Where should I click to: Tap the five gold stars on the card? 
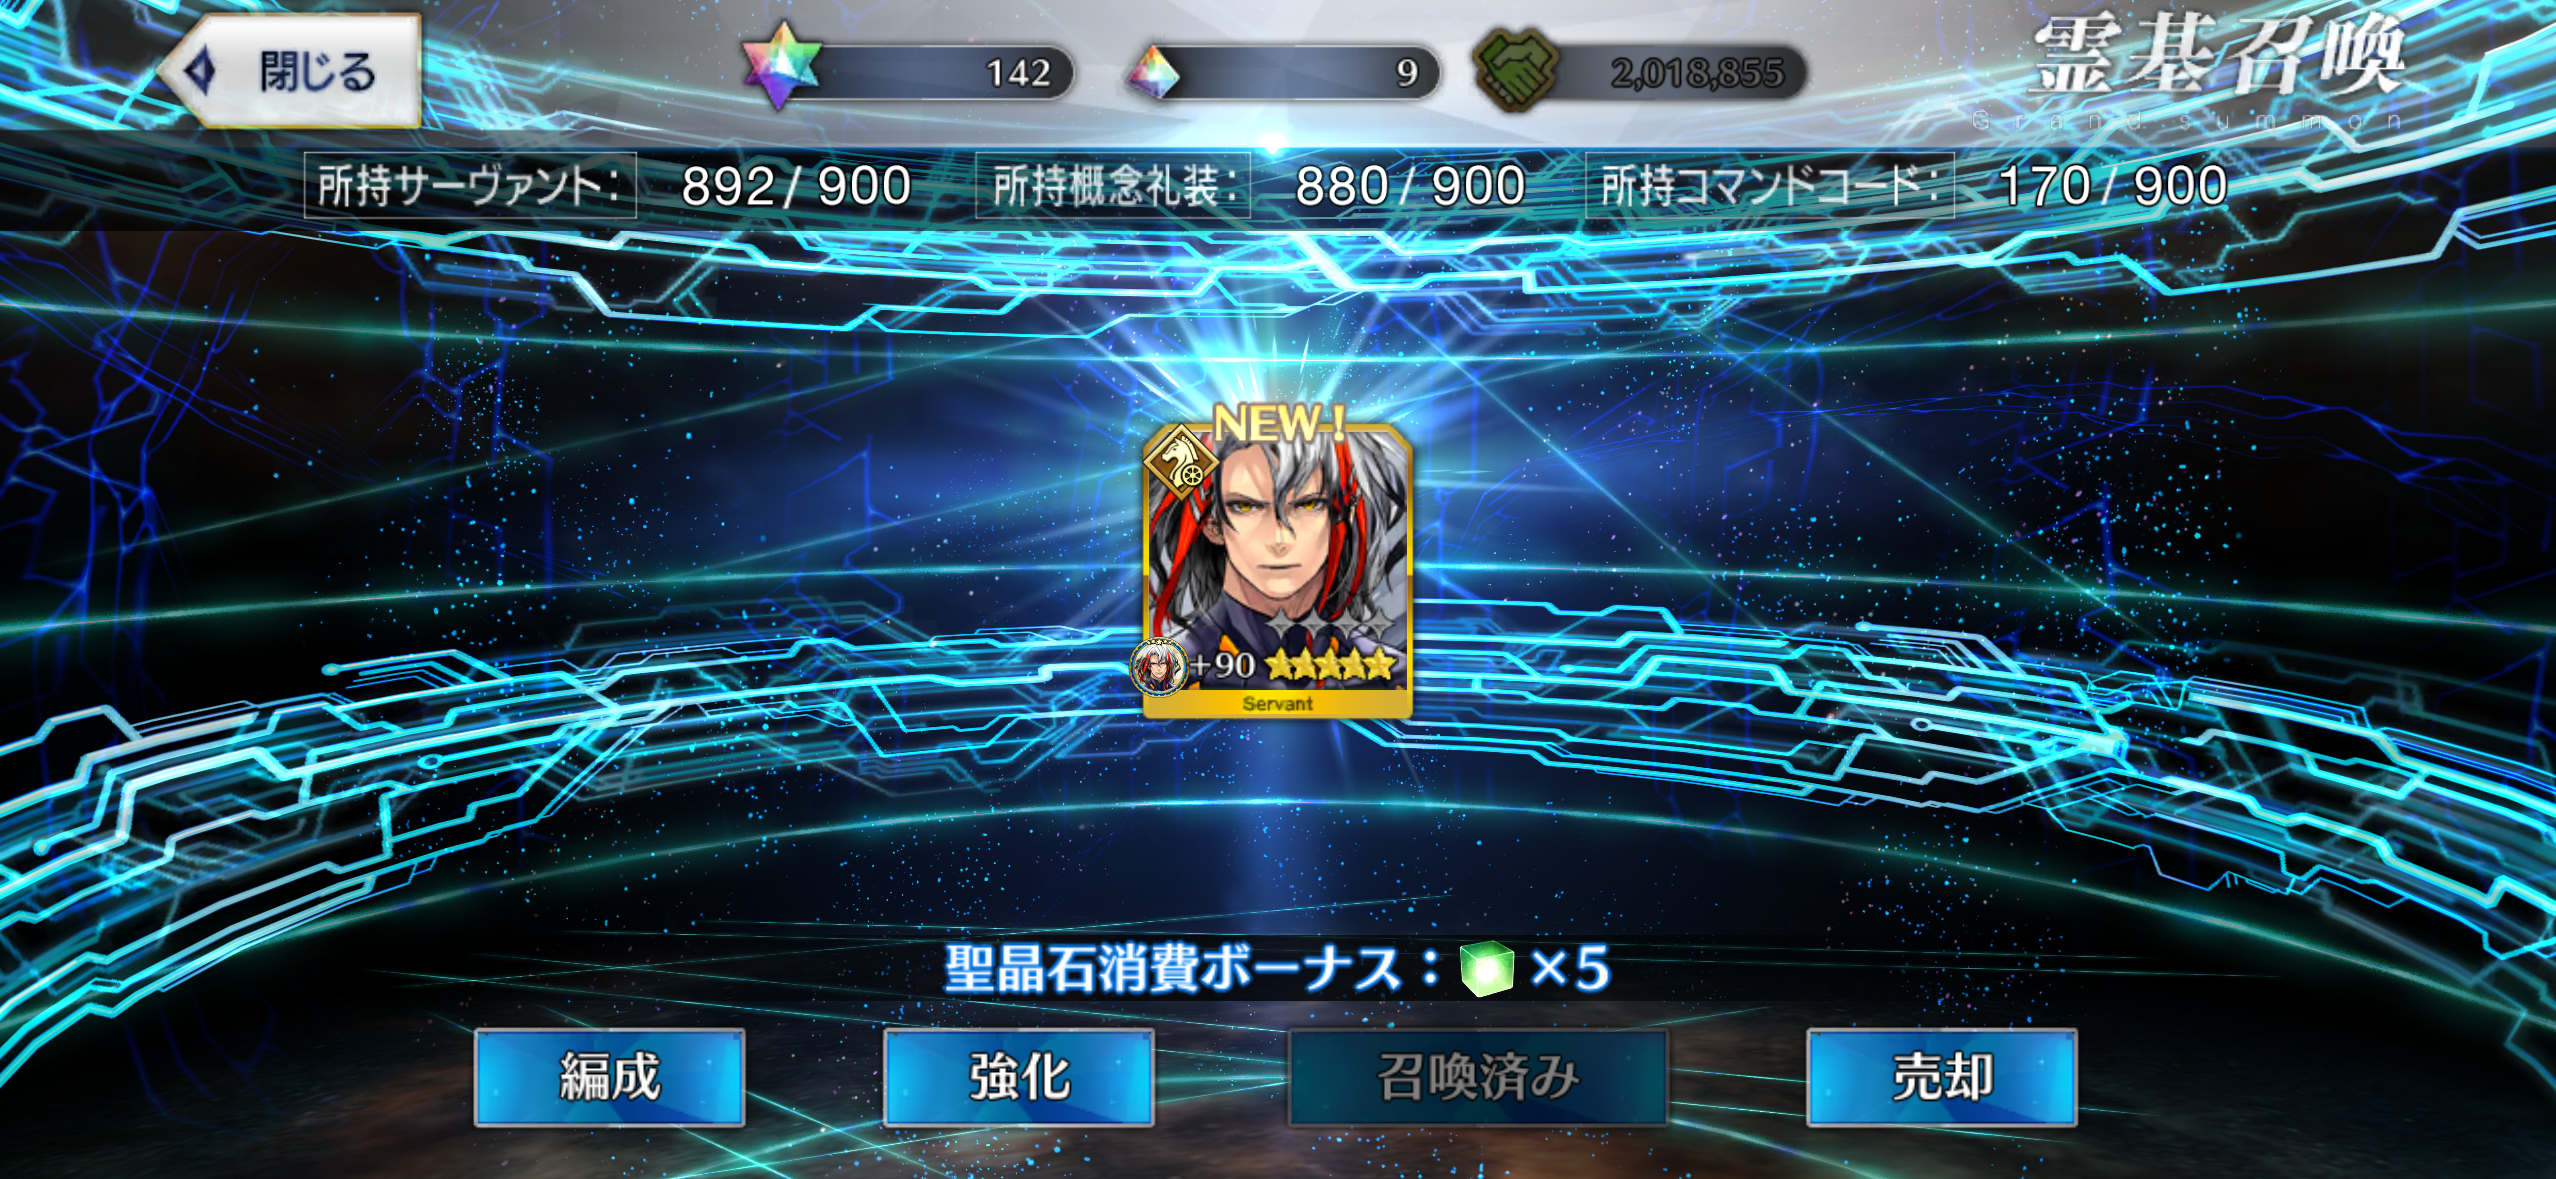[x=1329, y=664]
